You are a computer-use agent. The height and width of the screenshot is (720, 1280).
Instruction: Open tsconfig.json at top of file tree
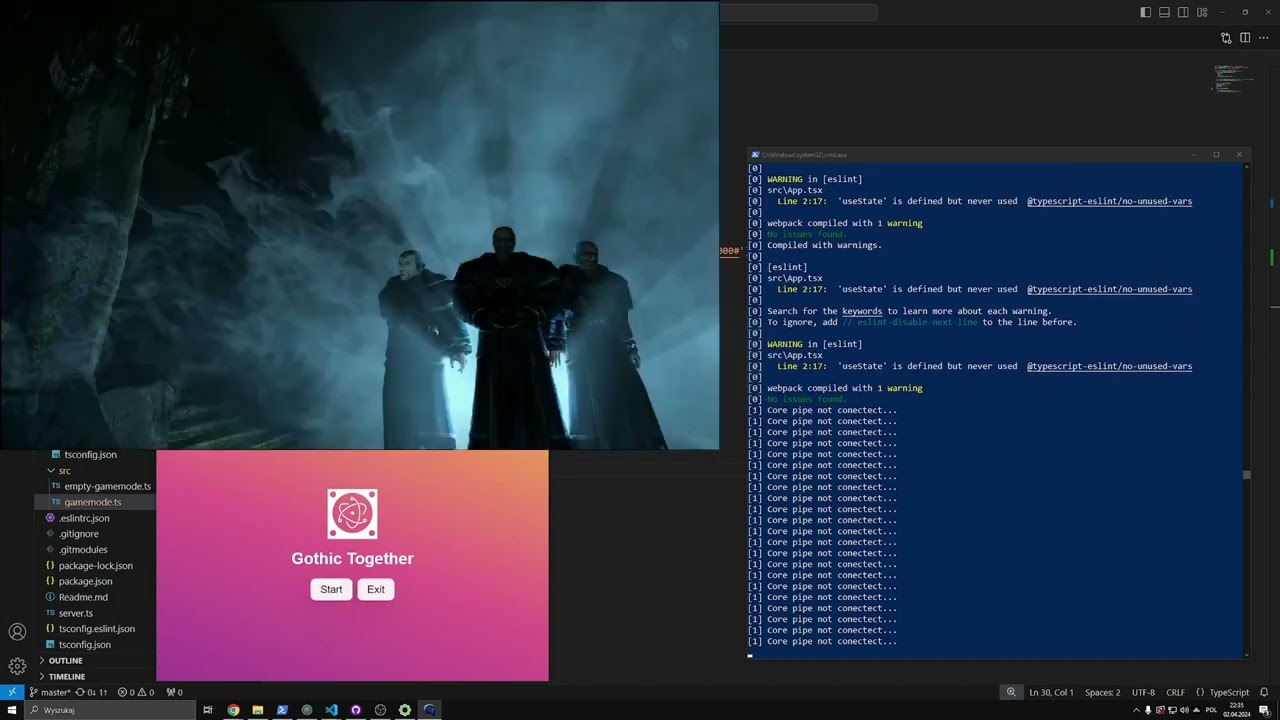pyautogui.click(x=90, y=454)
